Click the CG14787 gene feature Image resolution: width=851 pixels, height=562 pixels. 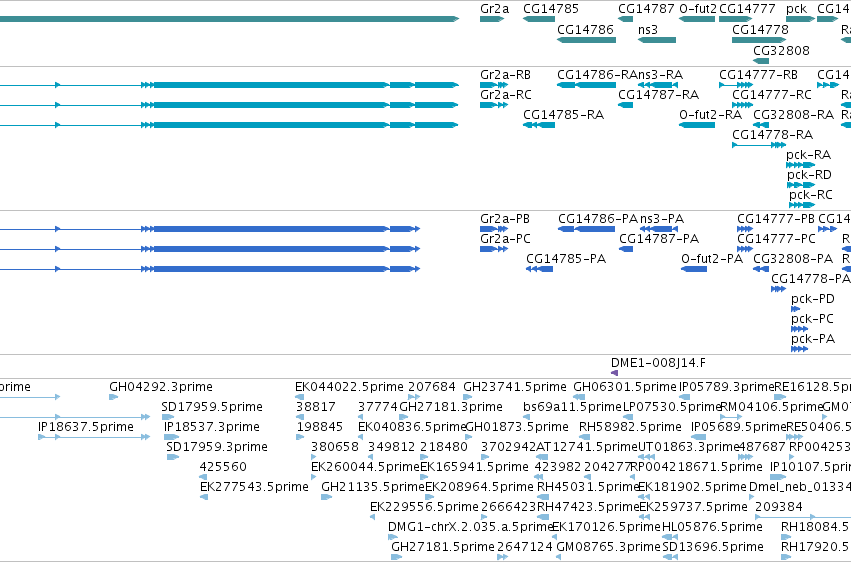(626, 19)
